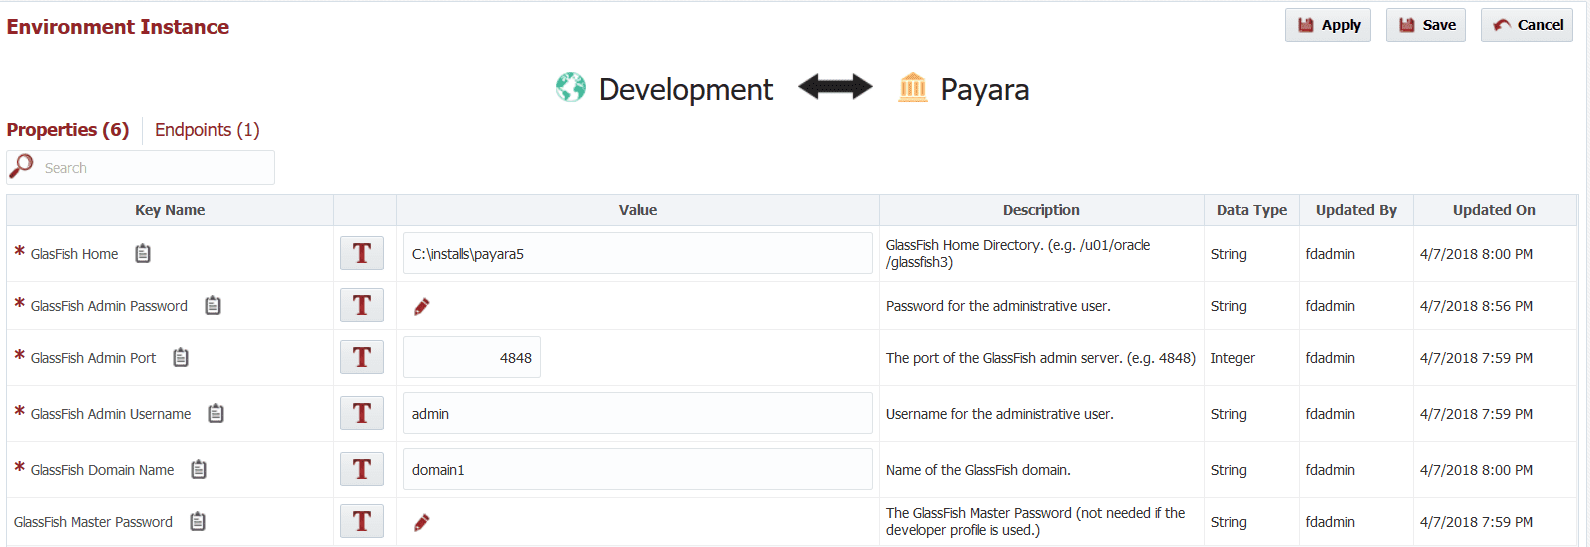Click the Admin Port value field showing 4848
The height and width of the screenshot is (547, 1590).
click(x=472, y=357)
